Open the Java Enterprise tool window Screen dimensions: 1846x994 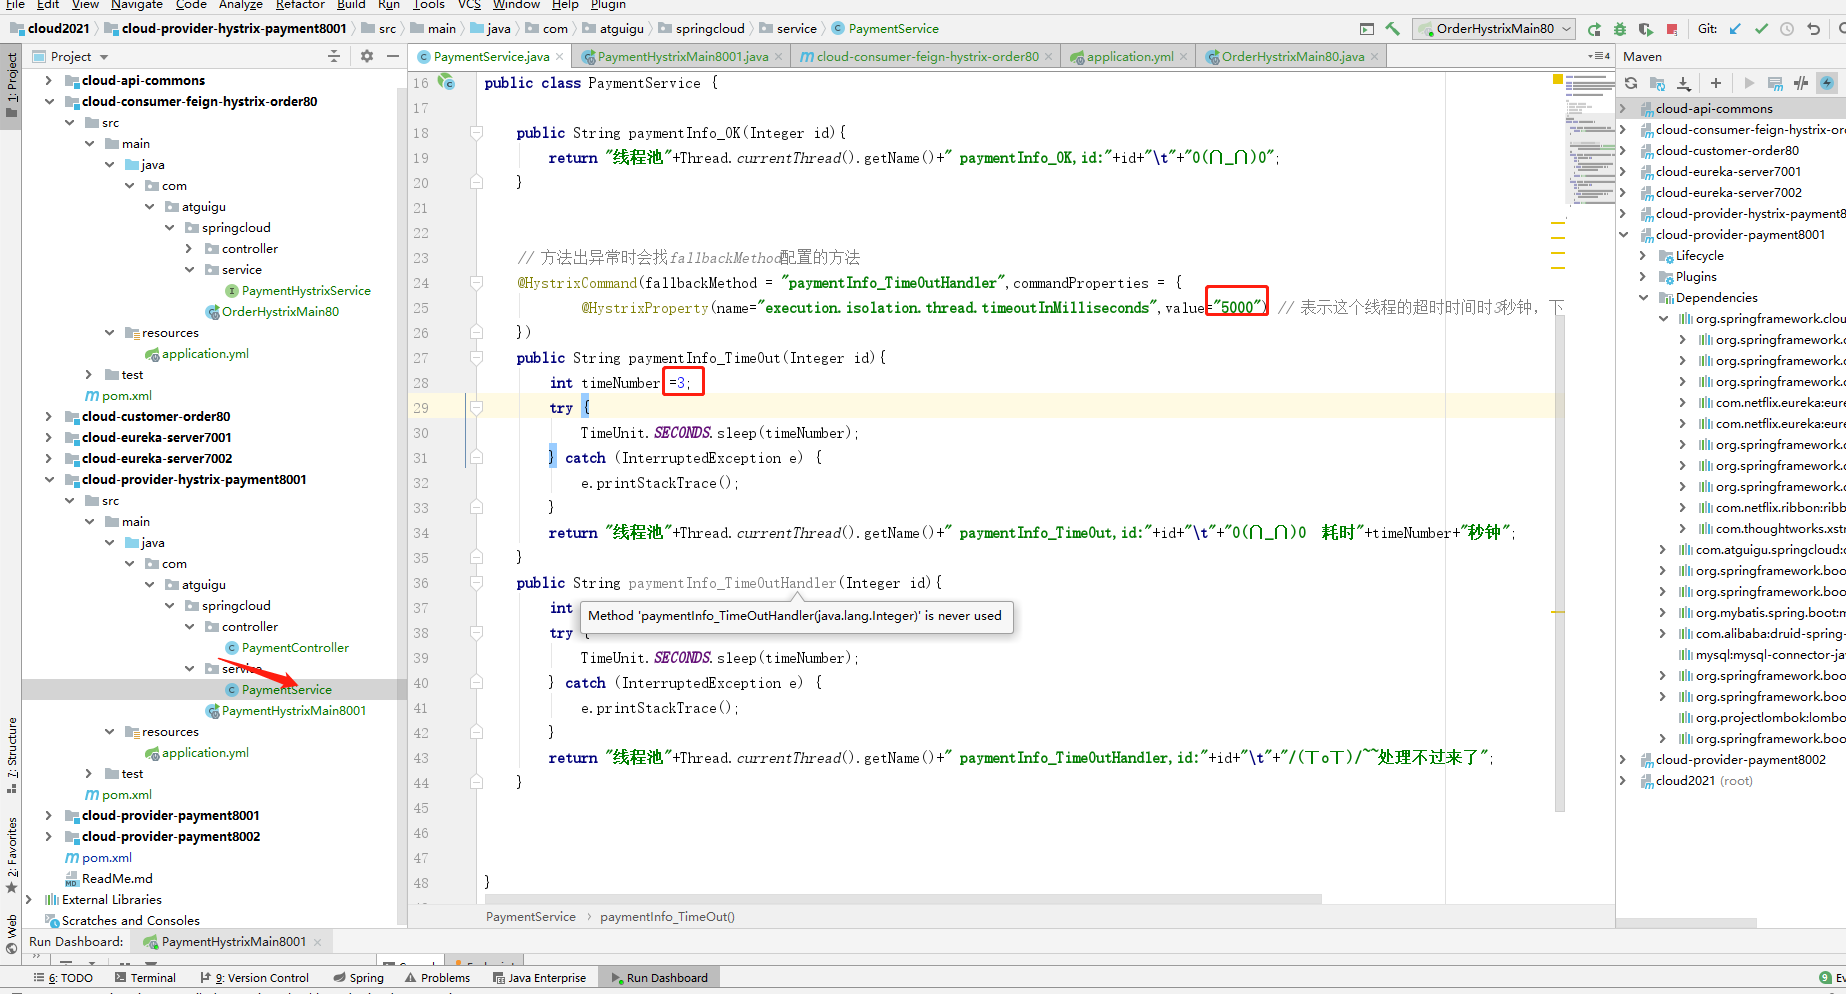[x=539, y=978]
